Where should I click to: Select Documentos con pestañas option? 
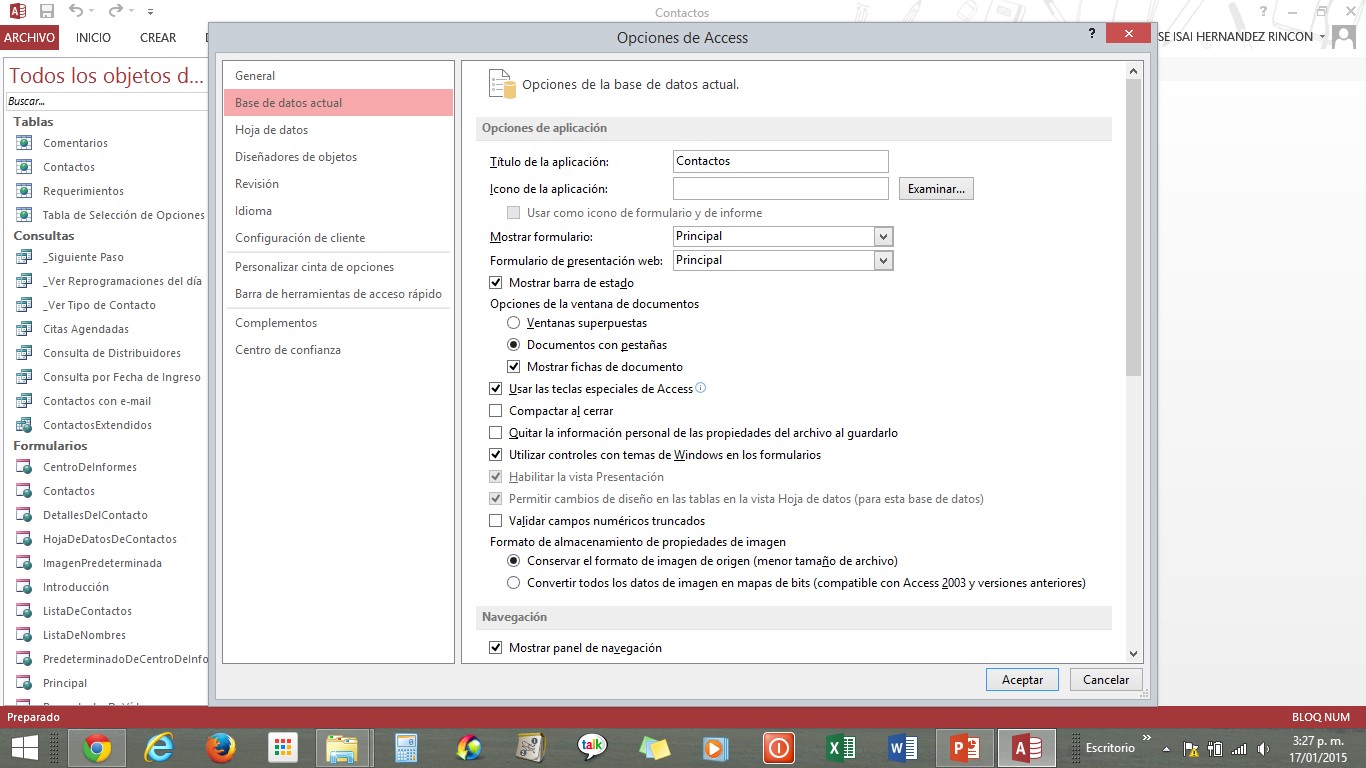[514, 345]
